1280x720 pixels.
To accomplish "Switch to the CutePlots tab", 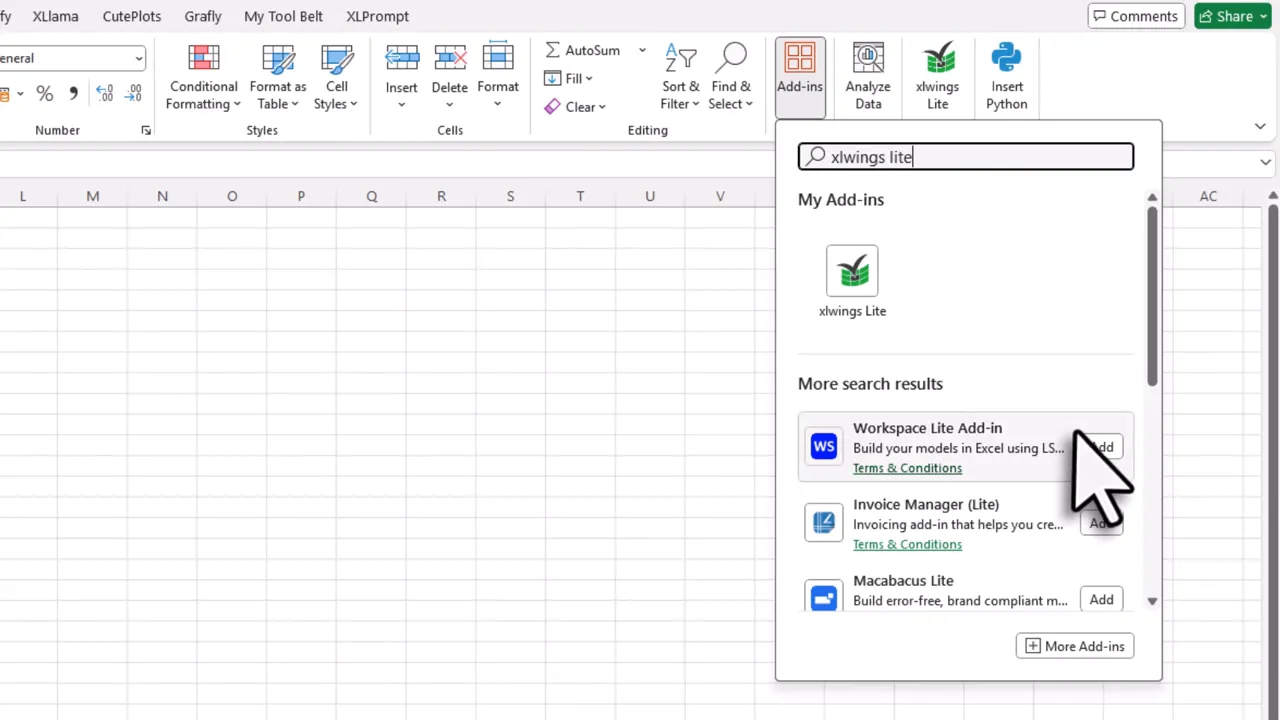I will click(131, 16).
